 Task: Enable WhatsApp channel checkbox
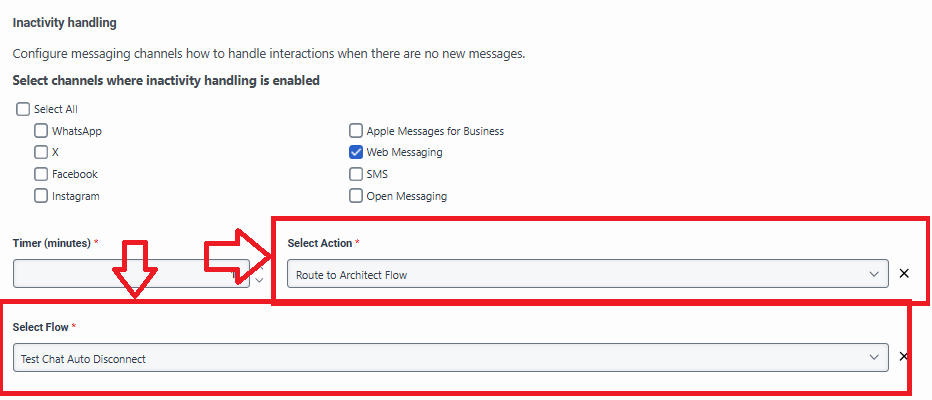click(x=41, y=131)
